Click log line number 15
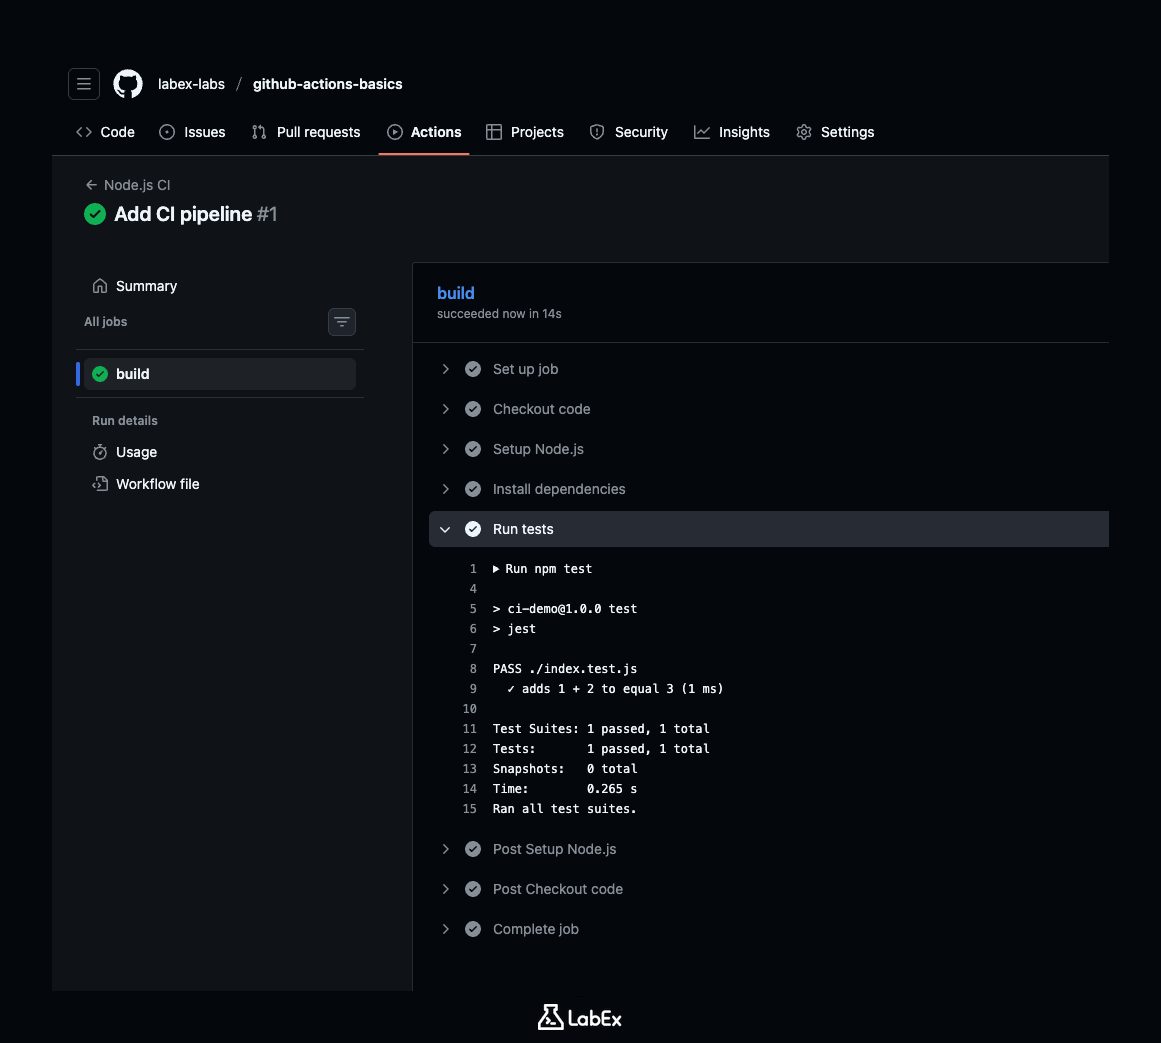 [469, 808]
